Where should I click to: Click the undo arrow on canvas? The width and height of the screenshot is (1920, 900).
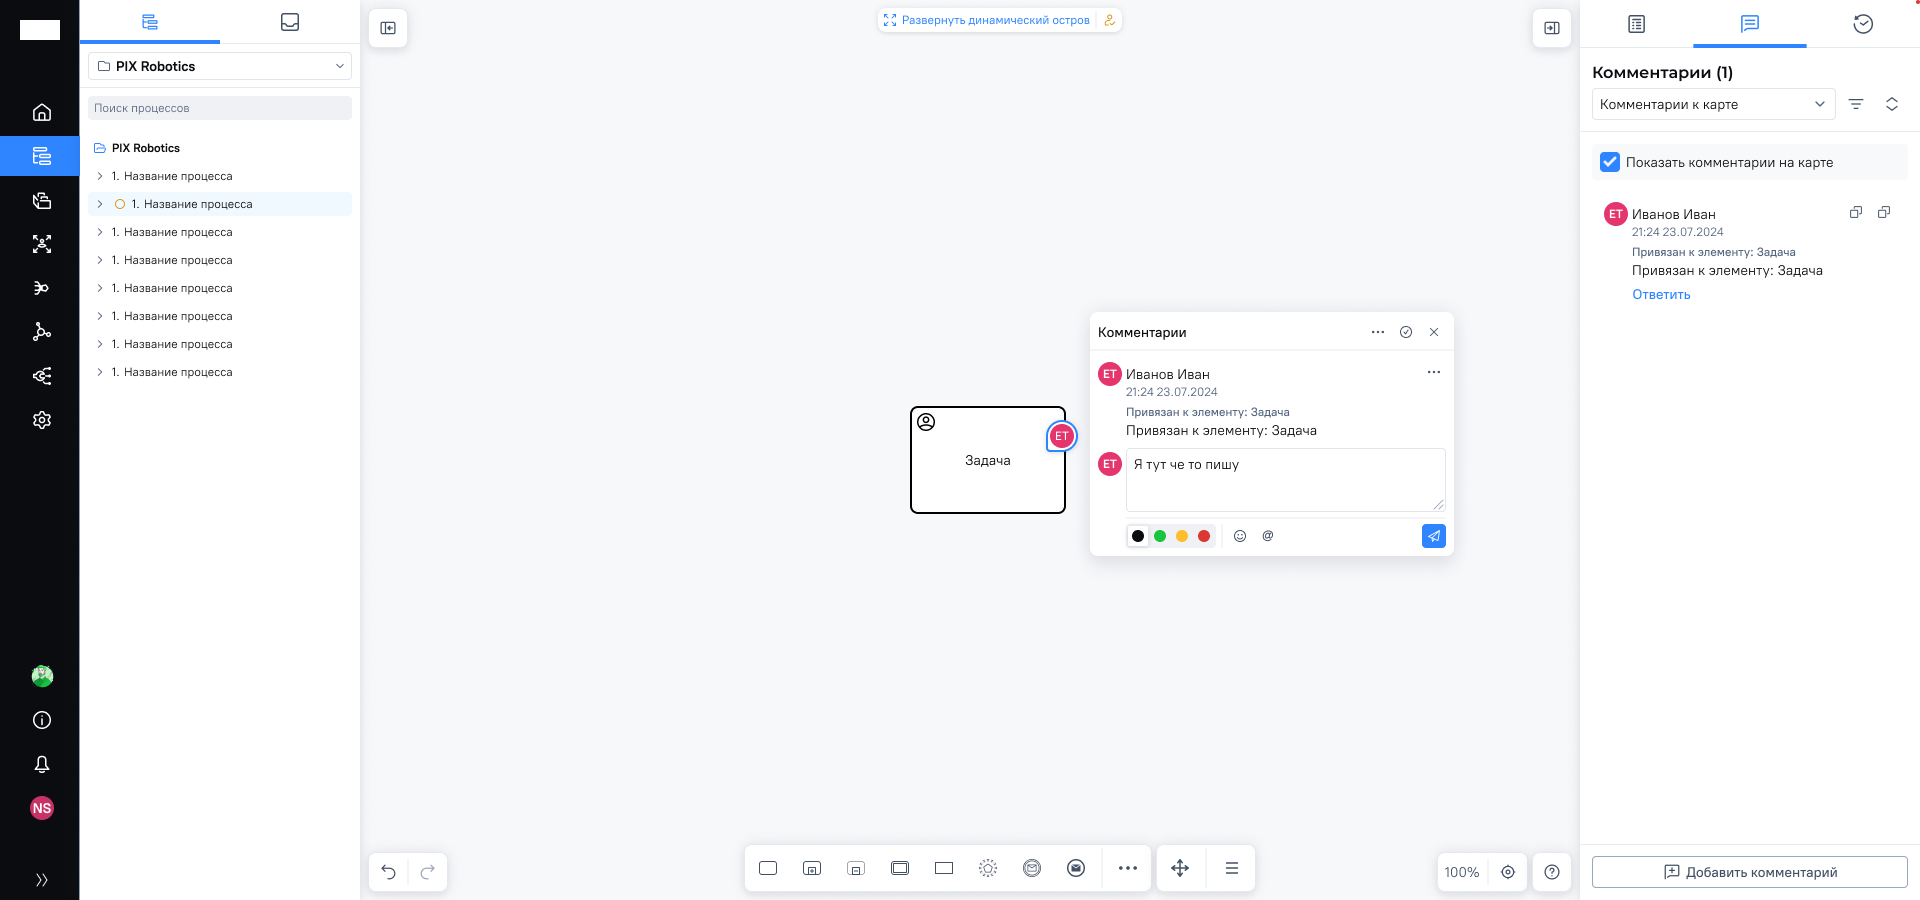point(389,872)
